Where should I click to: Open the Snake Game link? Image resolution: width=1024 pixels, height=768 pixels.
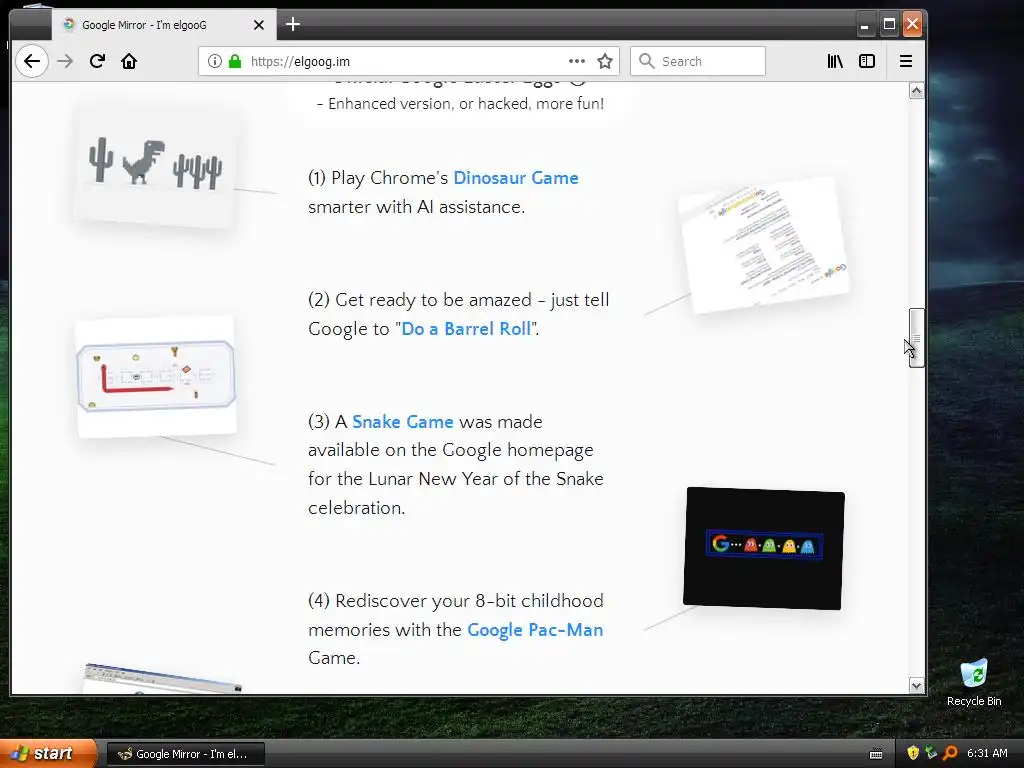pyautogui.click(x=402, y=422)
